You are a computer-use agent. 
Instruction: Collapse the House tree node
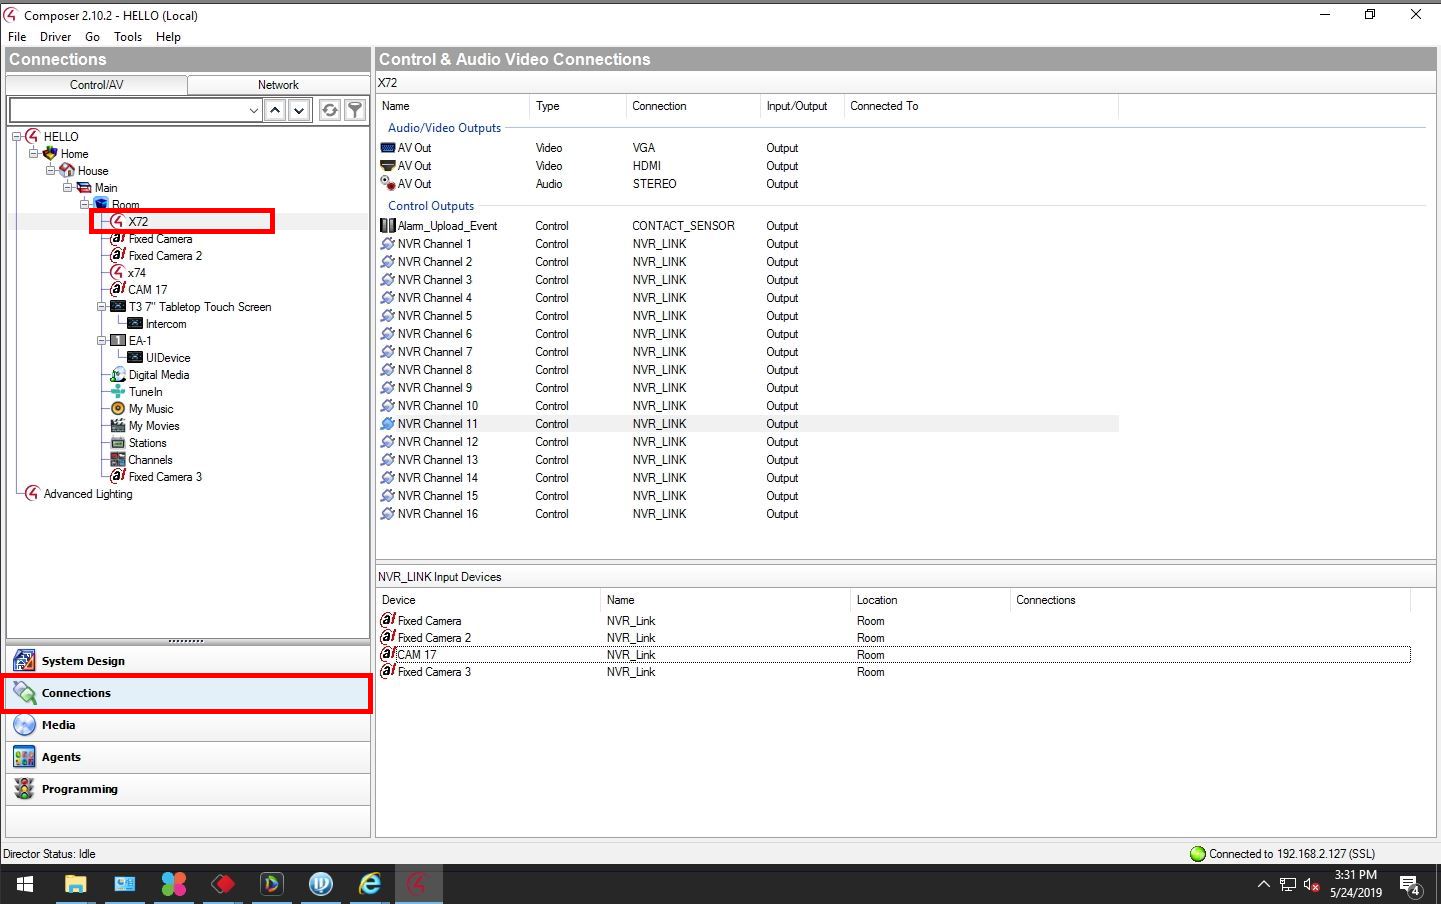(50, 171)
